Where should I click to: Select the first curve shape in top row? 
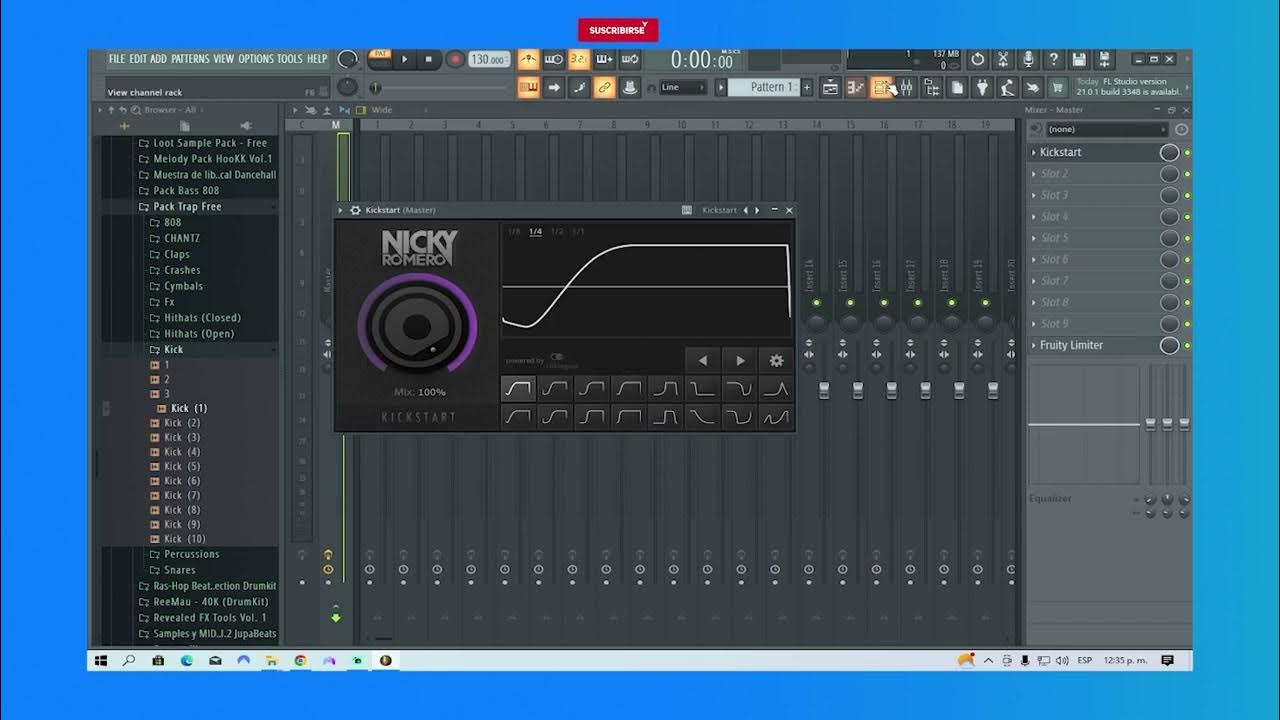(518, 389)
